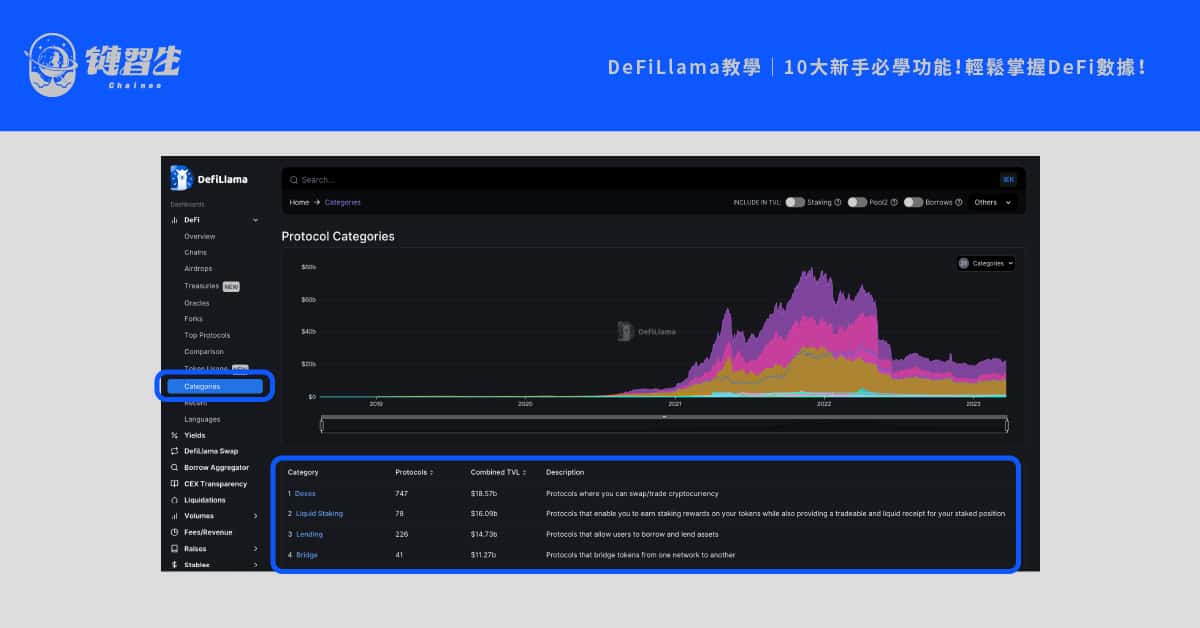Enable the Staking toggle in Include in TVL

coord(795,202)
